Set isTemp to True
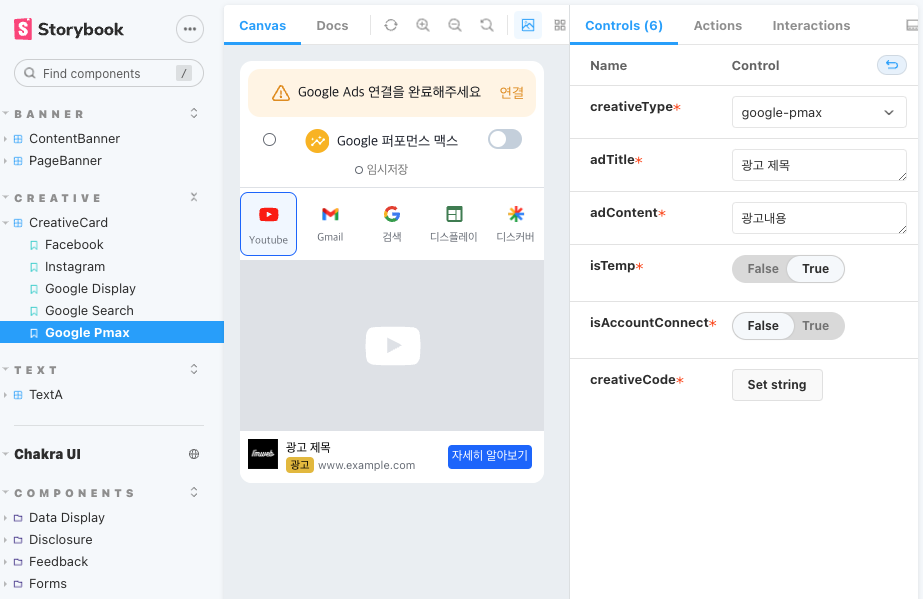This screenshot has width=923, height=599. 815,269
